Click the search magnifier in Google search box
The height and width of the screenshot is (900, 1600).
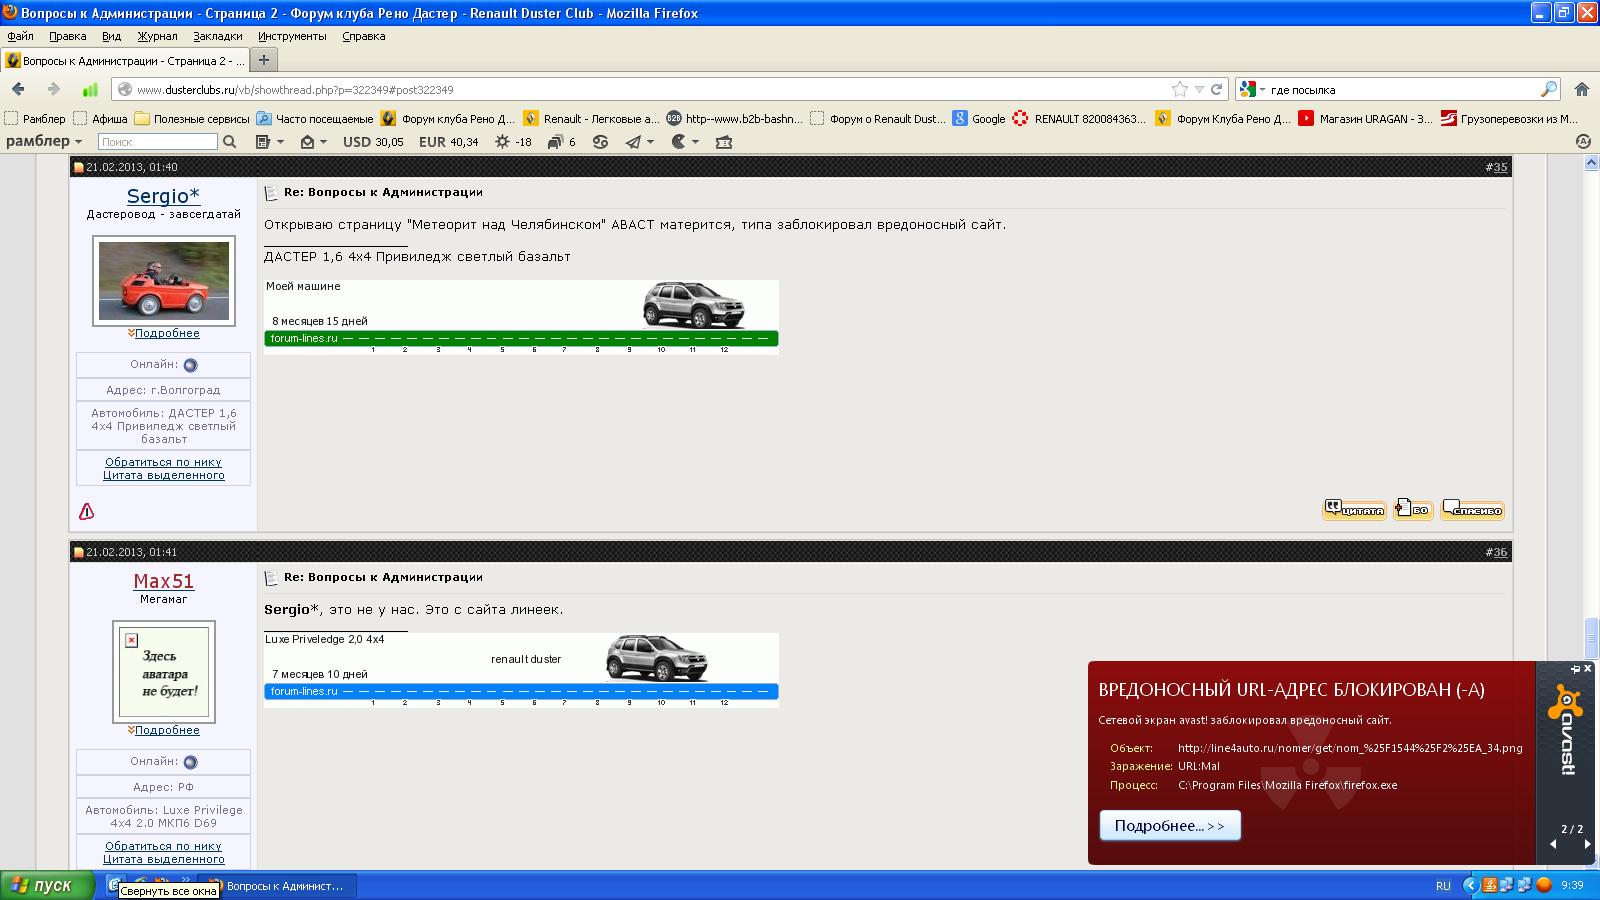pyautogui.click(x=1548, y=89)
